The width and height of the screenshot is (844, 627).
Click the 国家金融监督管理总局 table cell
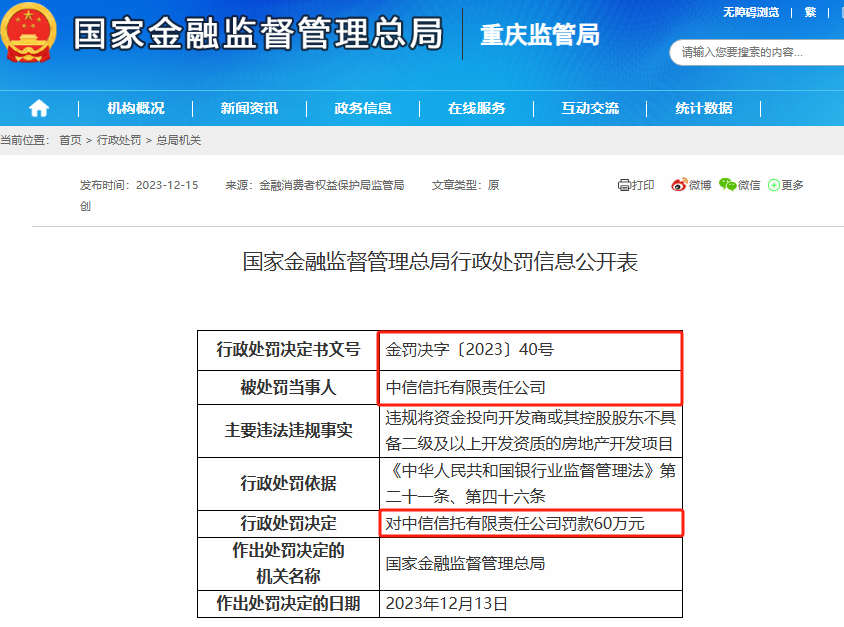(530, 563)
